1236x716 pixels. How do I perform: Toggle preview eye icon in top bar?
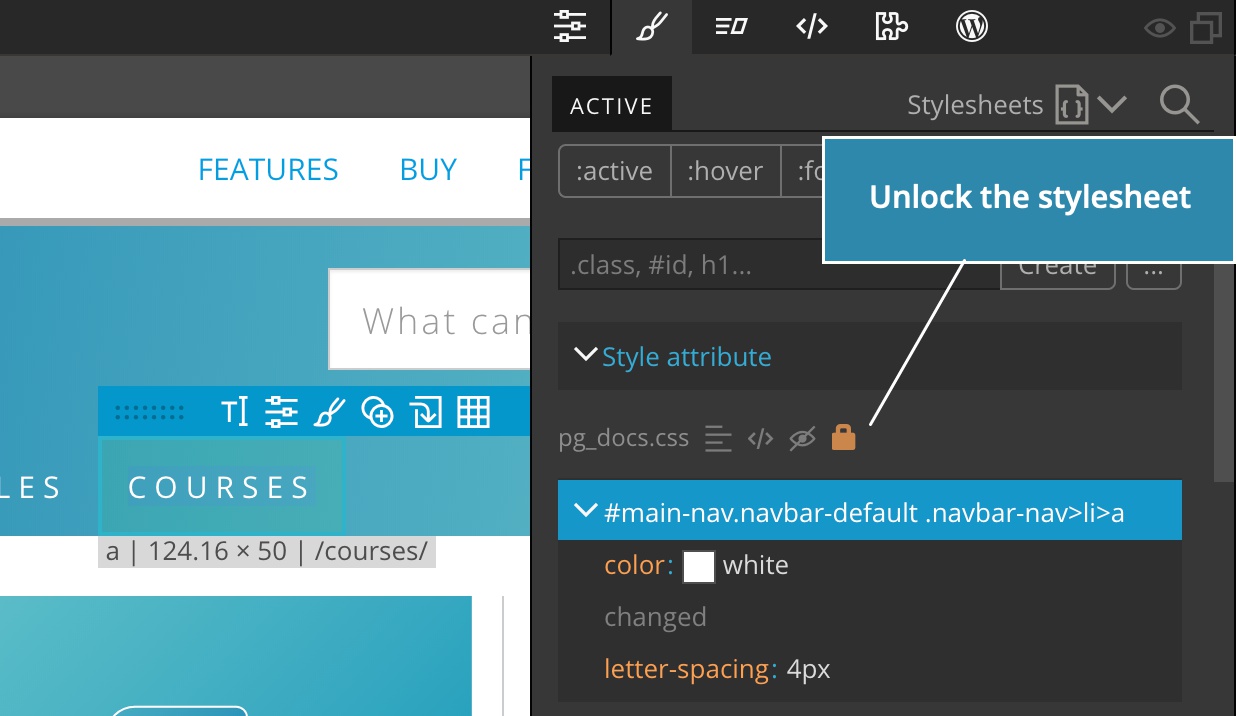(x=1160, y=28)
